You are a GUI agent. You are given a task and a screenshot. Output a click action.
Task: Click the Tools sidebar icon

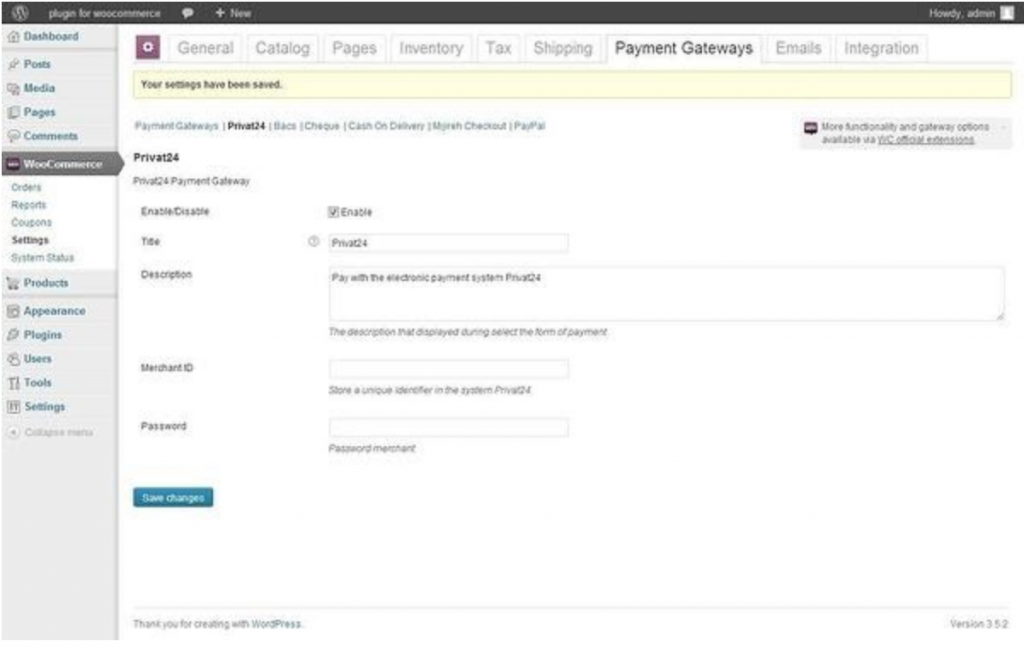tap(13, 383)
